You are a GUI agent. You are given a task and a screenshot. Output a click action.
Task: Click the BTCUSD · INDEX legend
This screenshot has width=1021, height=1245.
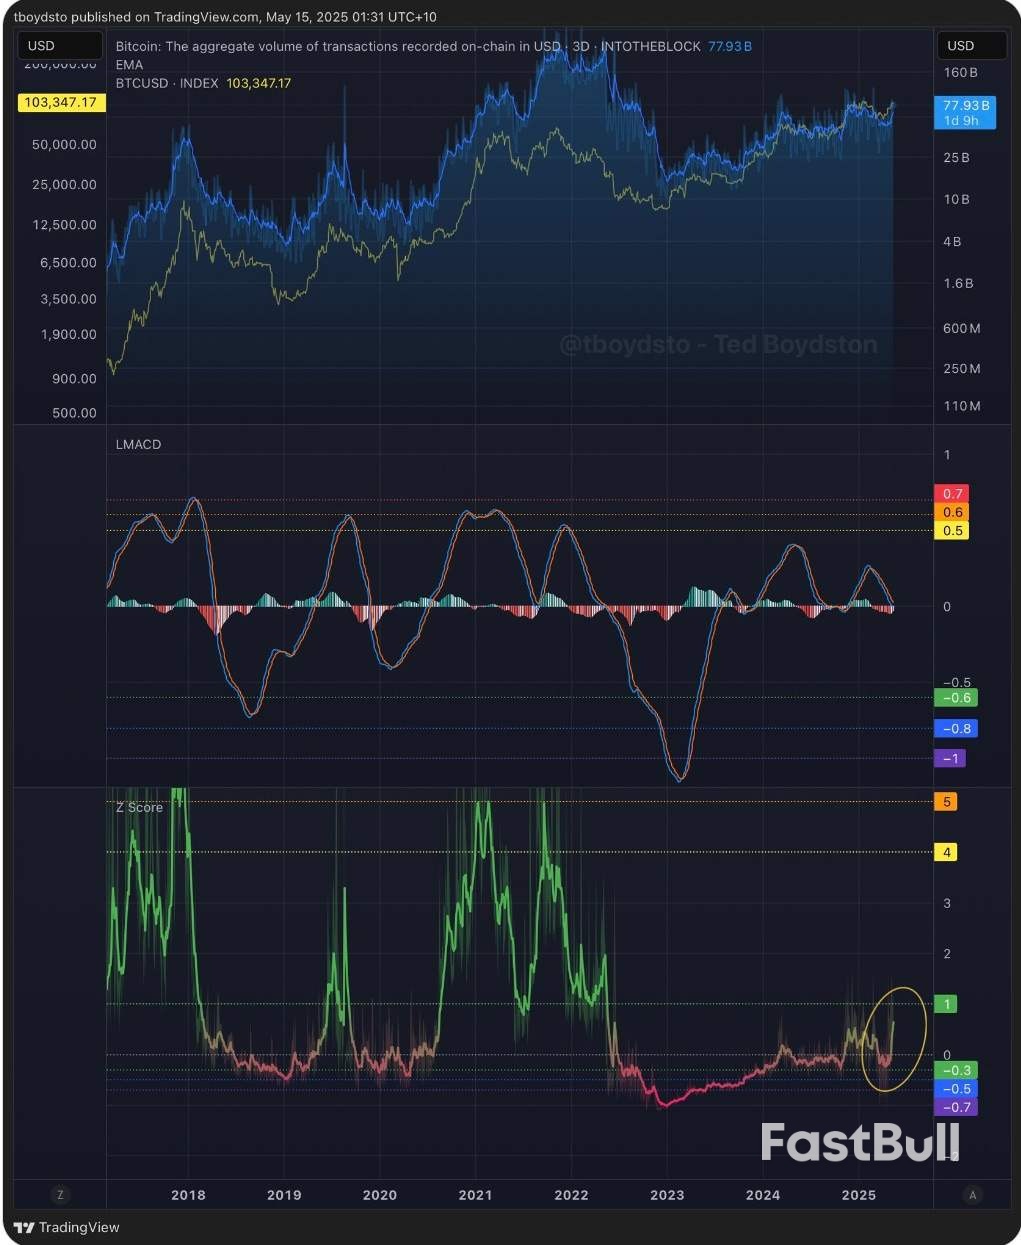click(x=167, y=83)
